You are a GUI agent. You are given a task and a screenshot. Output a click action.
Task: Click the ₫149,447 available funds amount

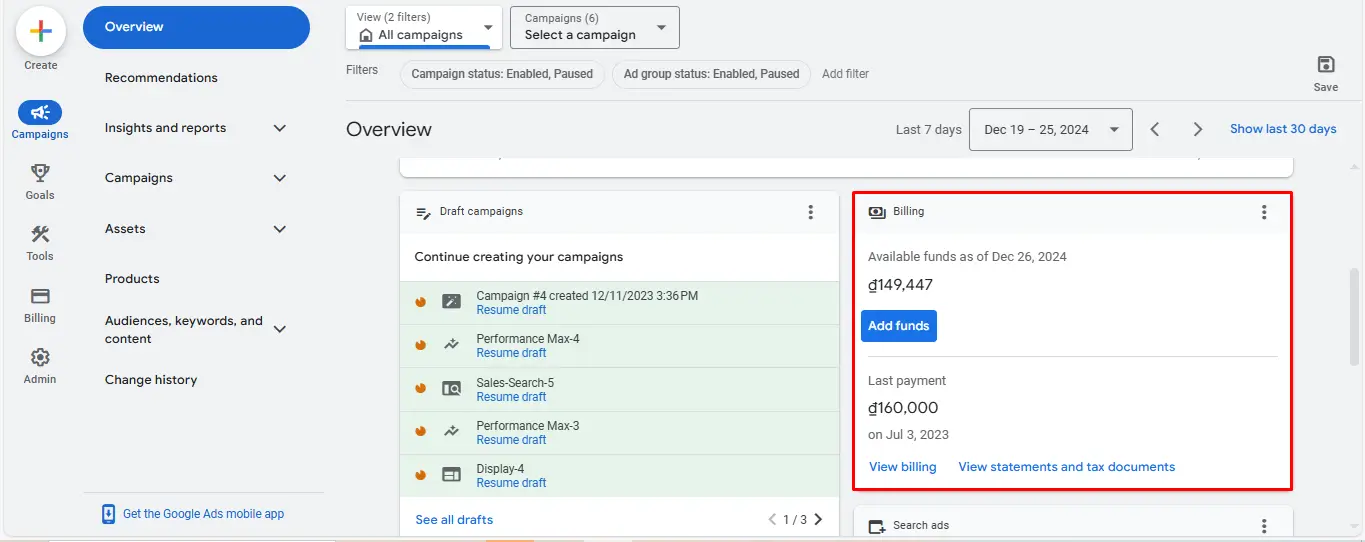coord(901,285)
